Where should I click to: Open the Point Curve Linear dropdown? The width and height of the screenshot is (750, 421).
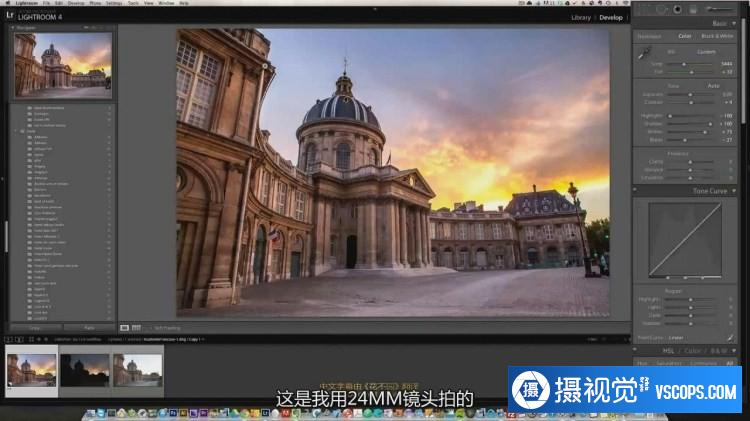click(676, 338)
